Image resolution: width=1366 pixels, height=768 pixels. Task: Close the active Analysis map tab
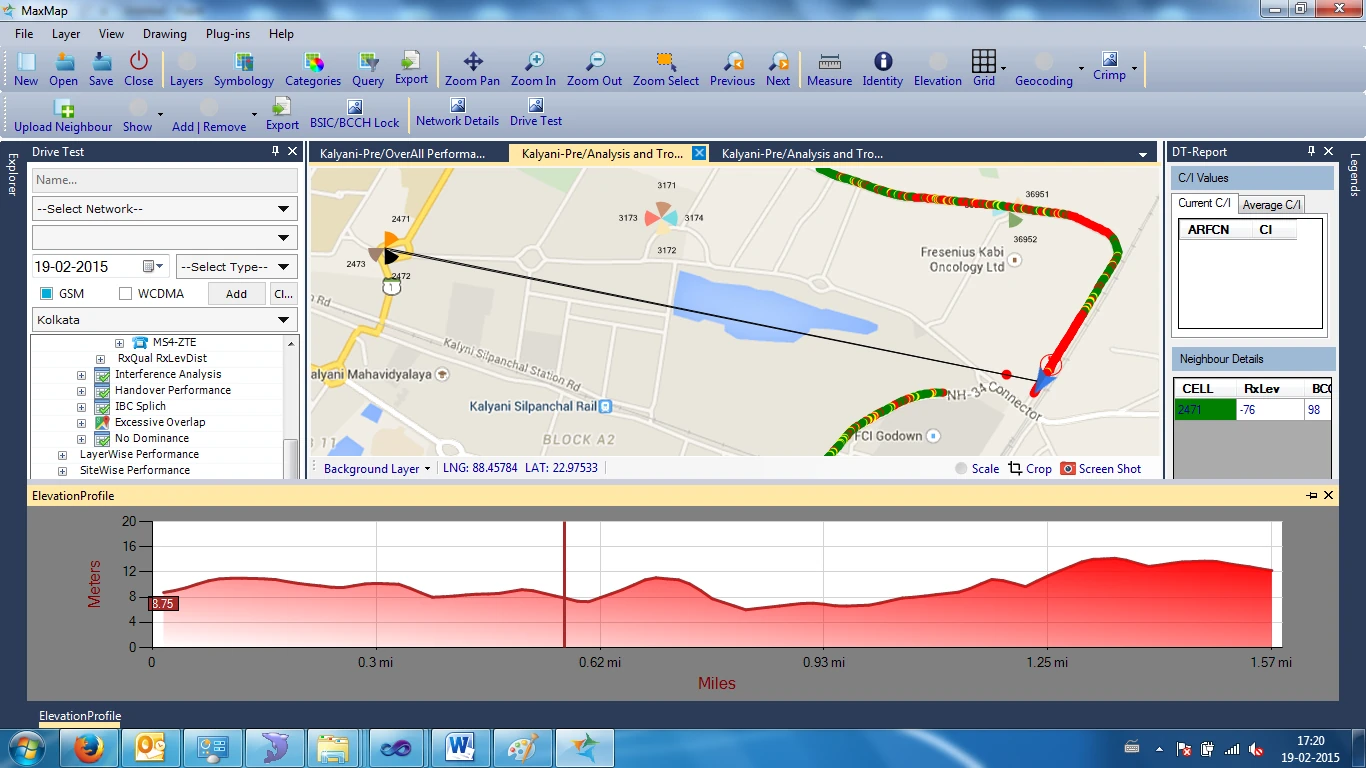[x=699, y=153]
